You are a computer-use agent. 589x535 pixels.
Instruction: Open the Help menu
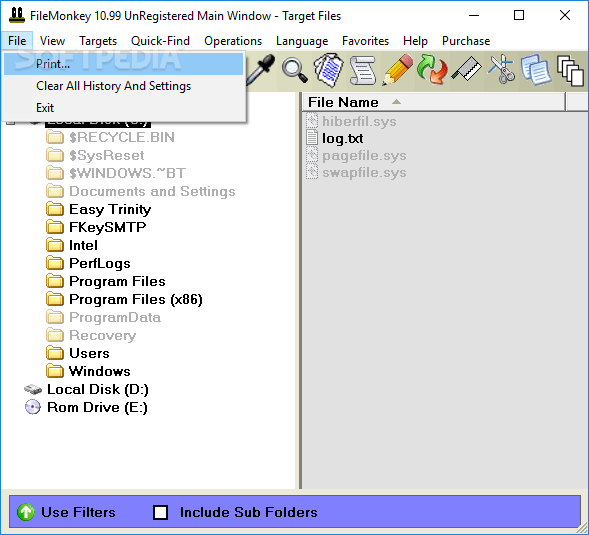tap(415, 41)
